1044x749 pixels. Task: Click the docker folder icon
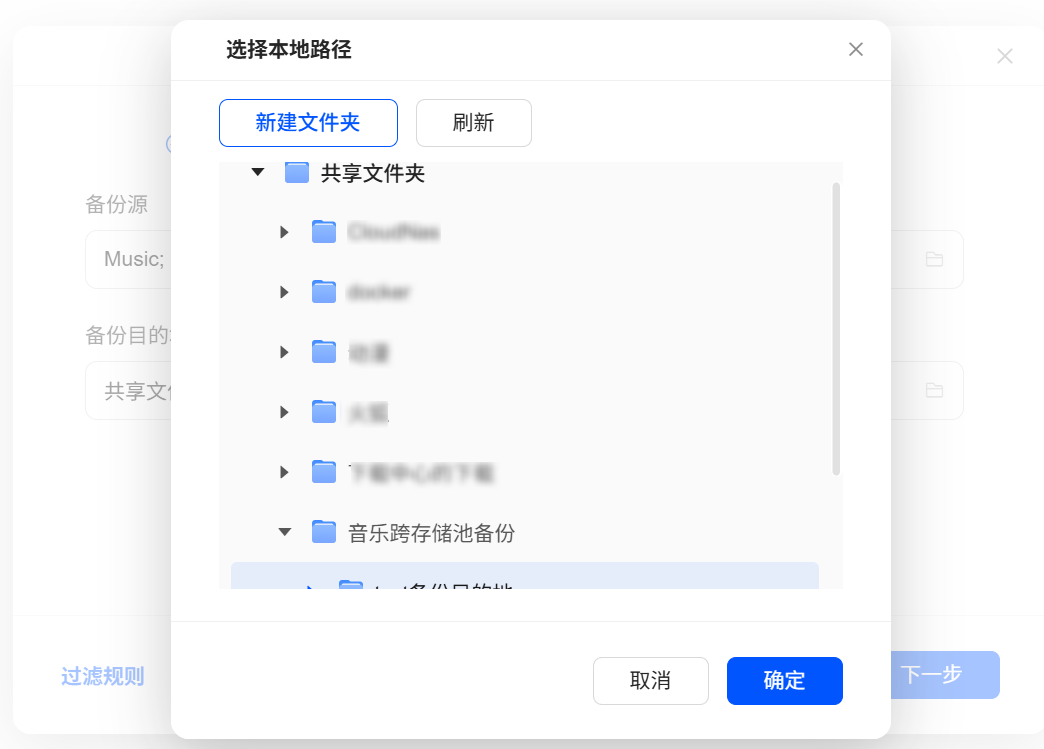click(323, 292)
